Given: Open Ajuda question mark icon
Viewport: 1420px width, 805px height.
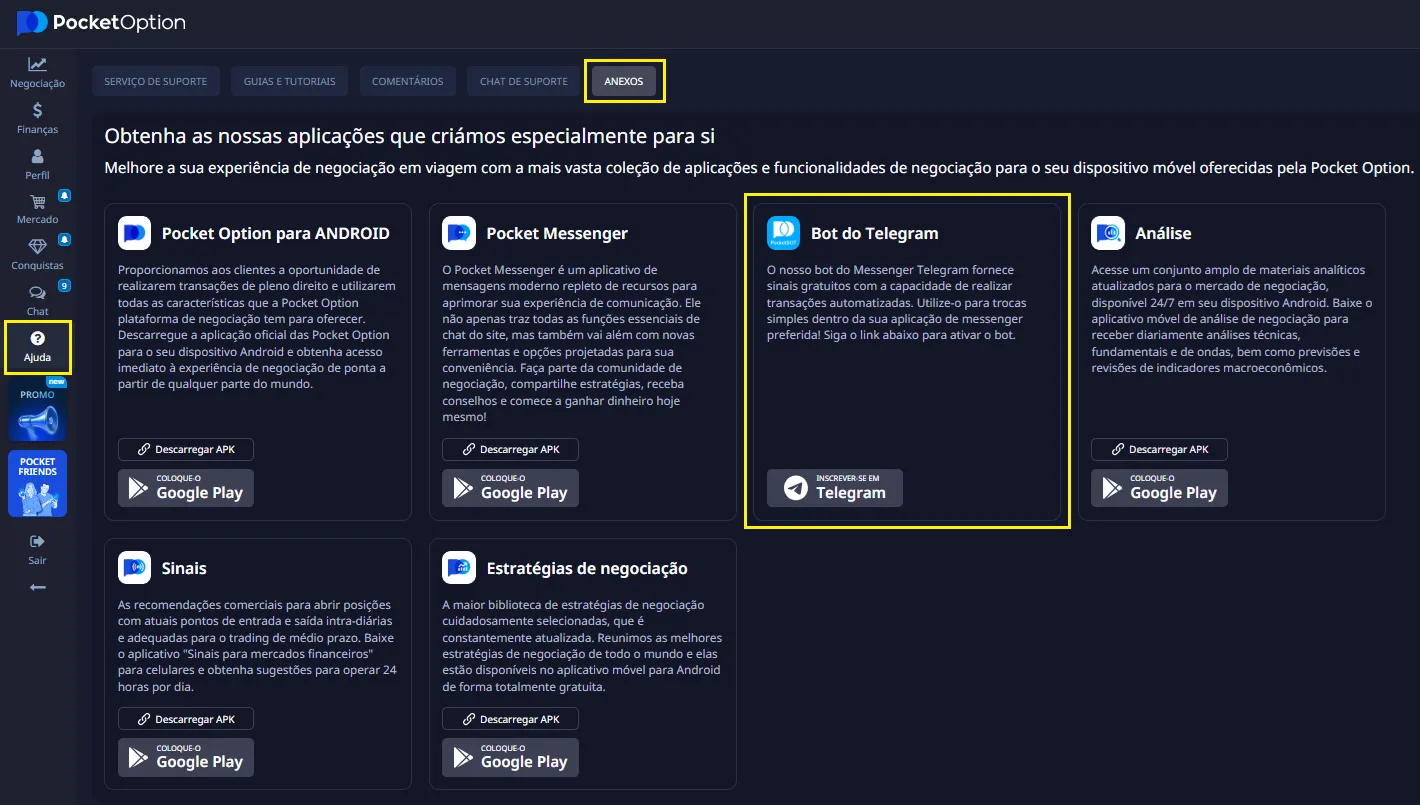Looking at the screenshot, I should 37,339.
